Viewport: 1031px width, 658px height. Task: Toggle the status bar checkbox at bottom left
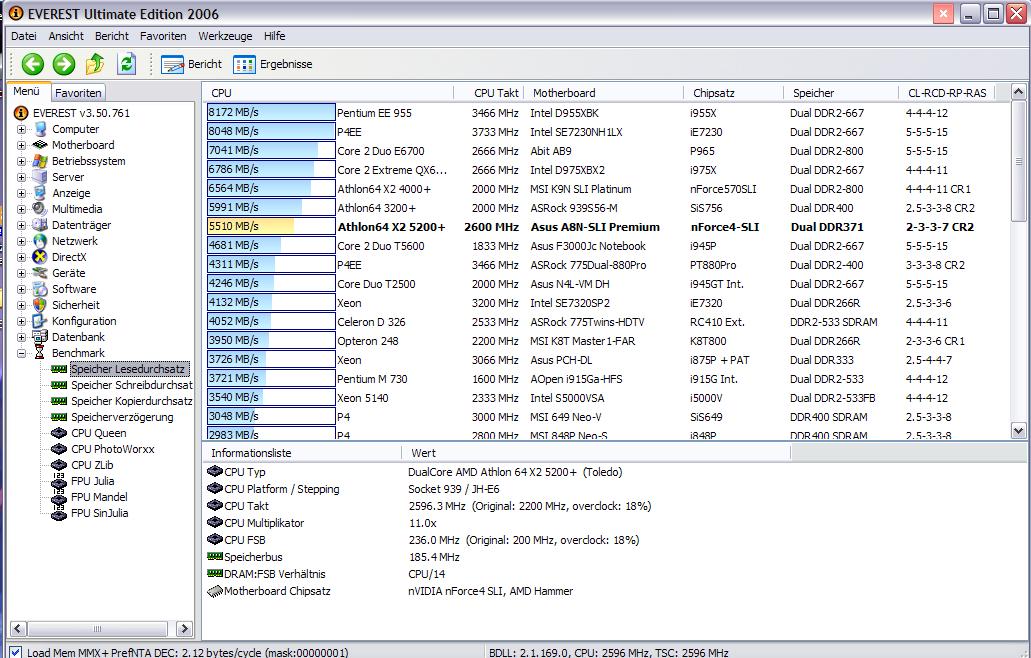tap(16, 653)
